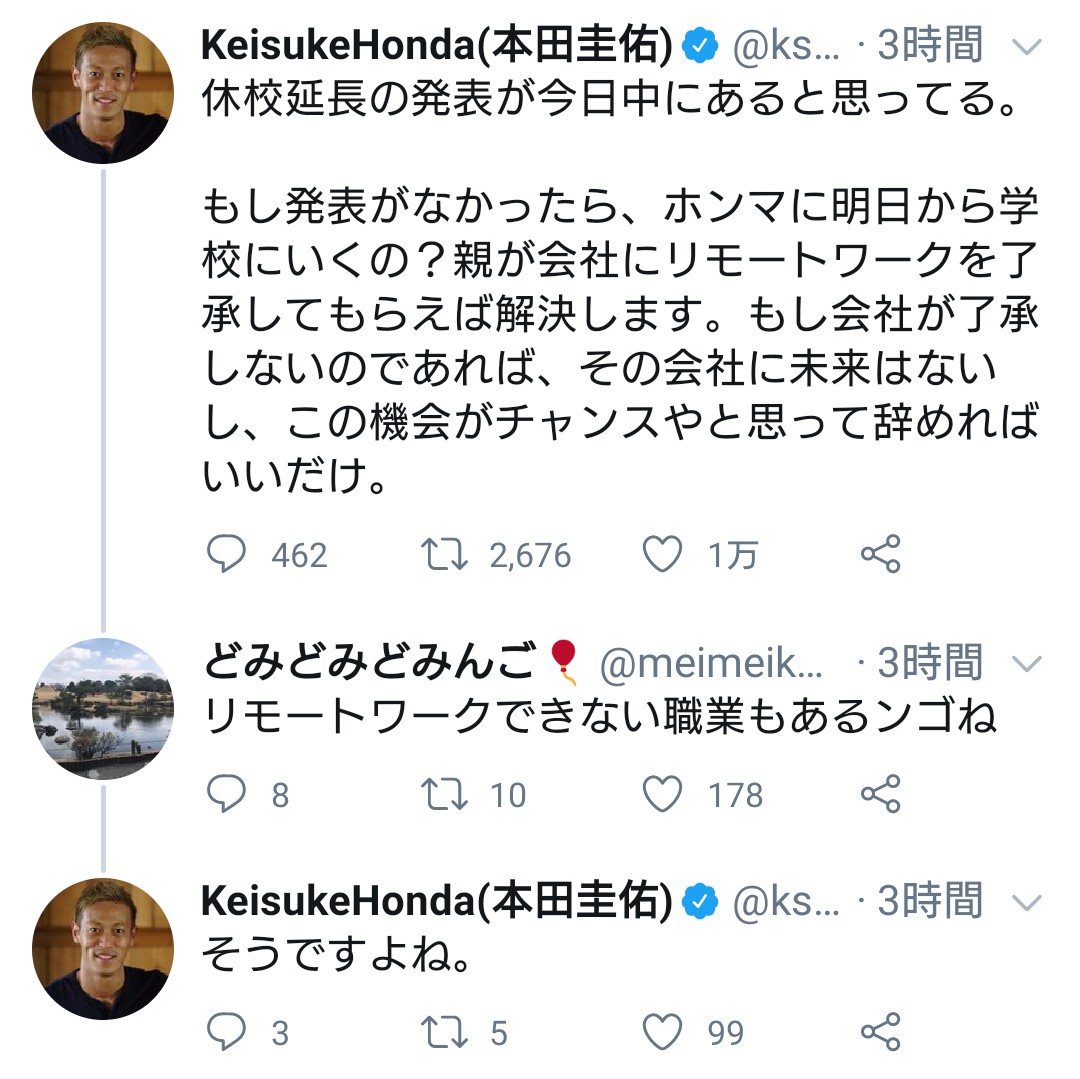Tap Keisuke Honda's avatar on the top tweet
The height and width of the screenshot is (1079, 1080).
103,93
